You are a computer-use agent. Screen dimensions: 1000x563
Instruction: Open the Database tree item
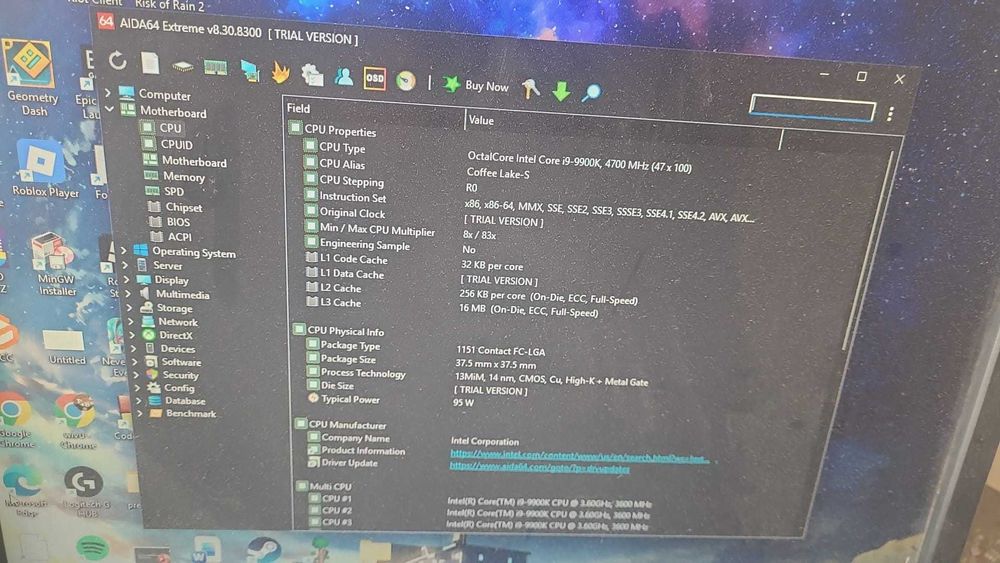coord(185,400)
